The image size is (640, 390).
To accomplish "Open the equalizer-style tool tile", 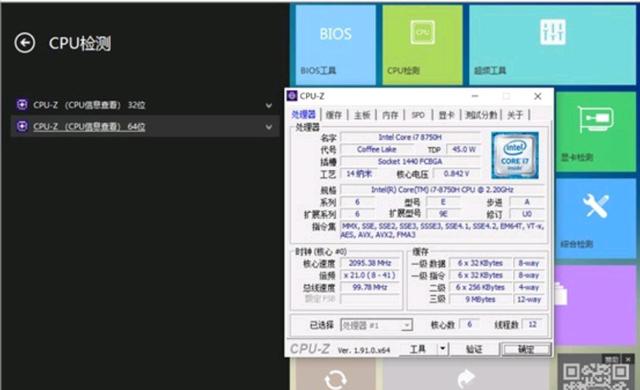I will 552,45.
